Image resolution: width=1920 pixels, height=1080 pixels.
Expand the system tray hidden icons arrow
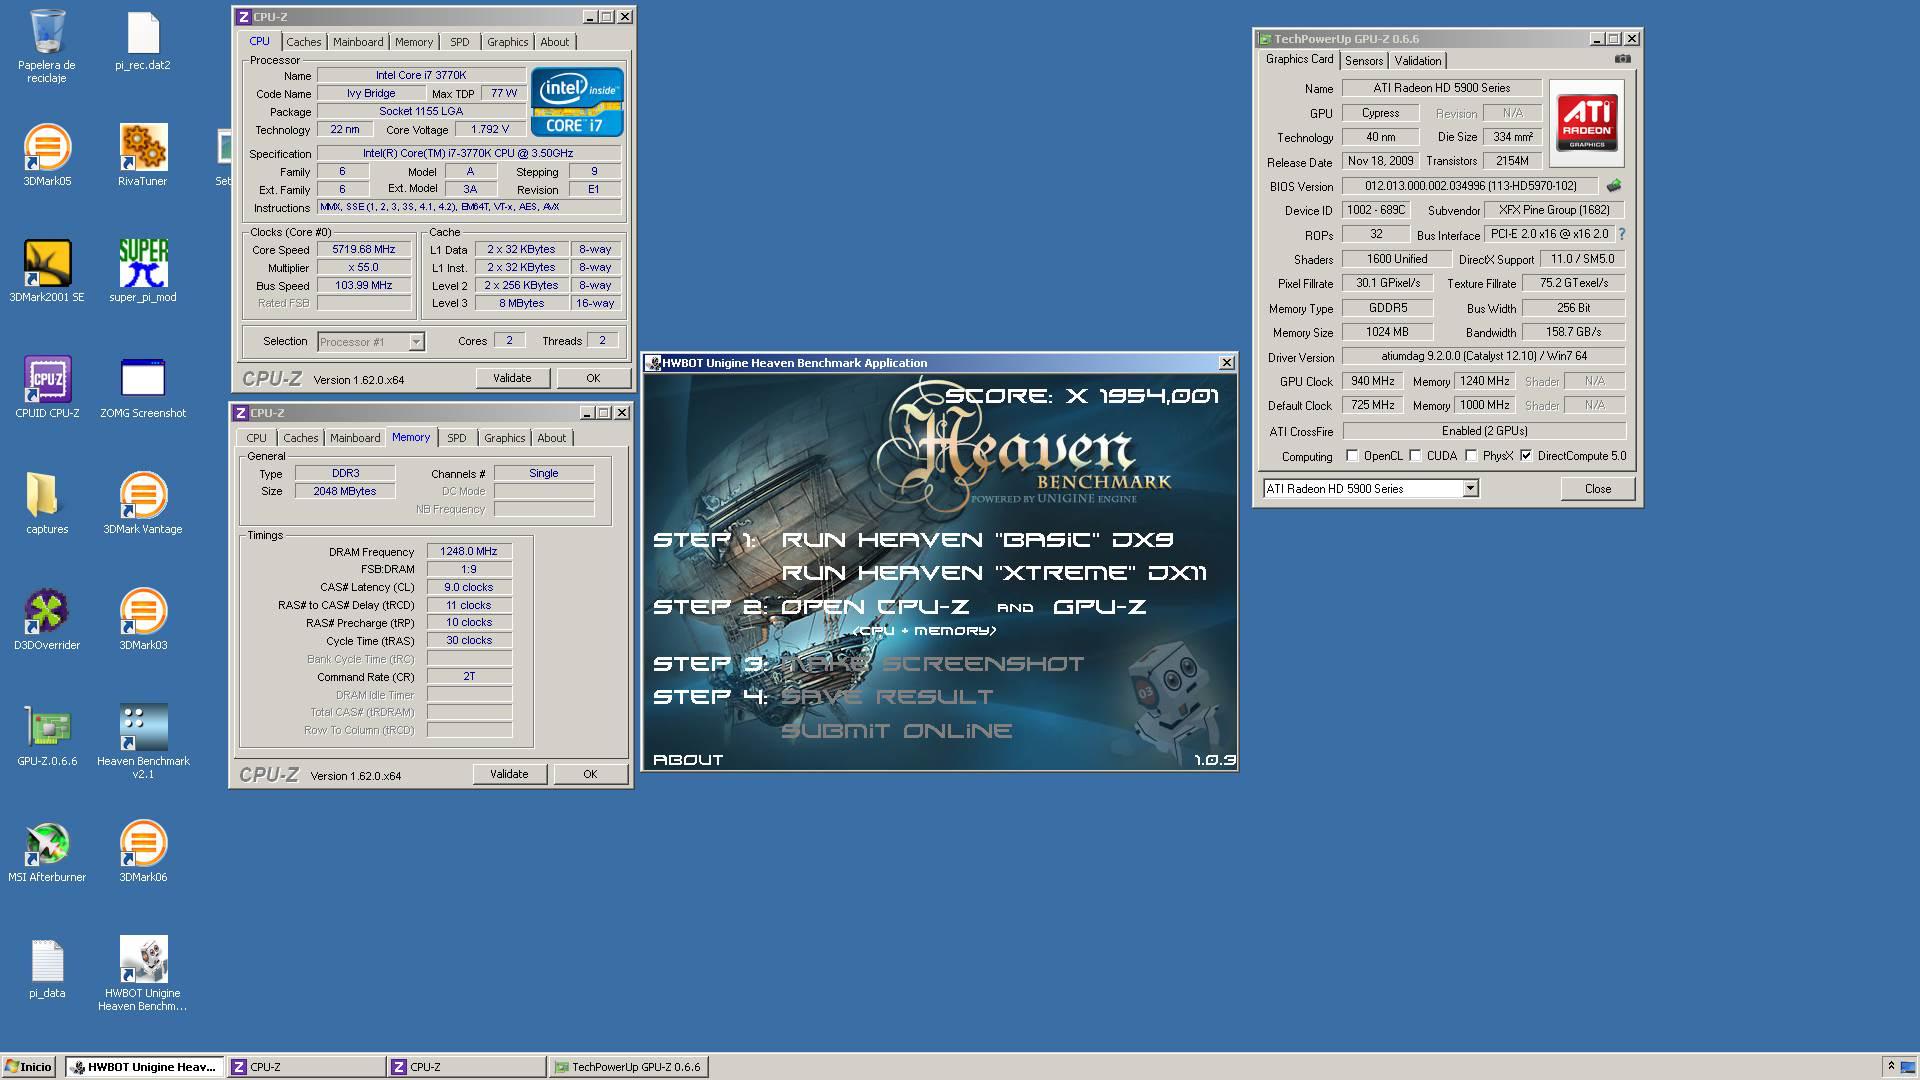pyautogui.click(x=1890, y=1066)
